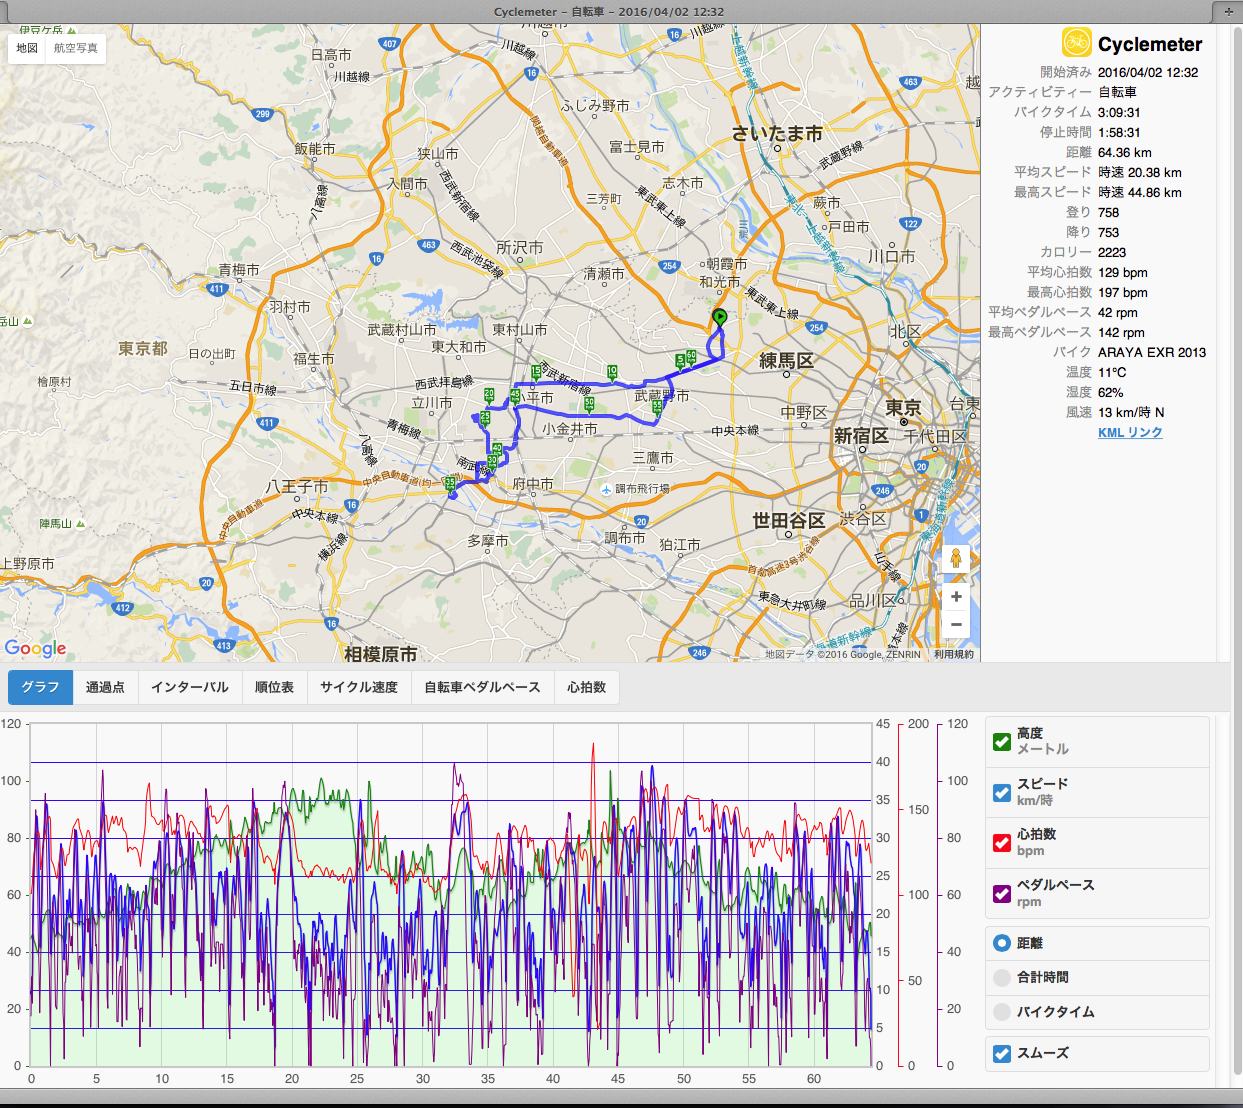Click the 20 km route marker
This screenshot has height=1108, width=1243.
coord(489,395)
